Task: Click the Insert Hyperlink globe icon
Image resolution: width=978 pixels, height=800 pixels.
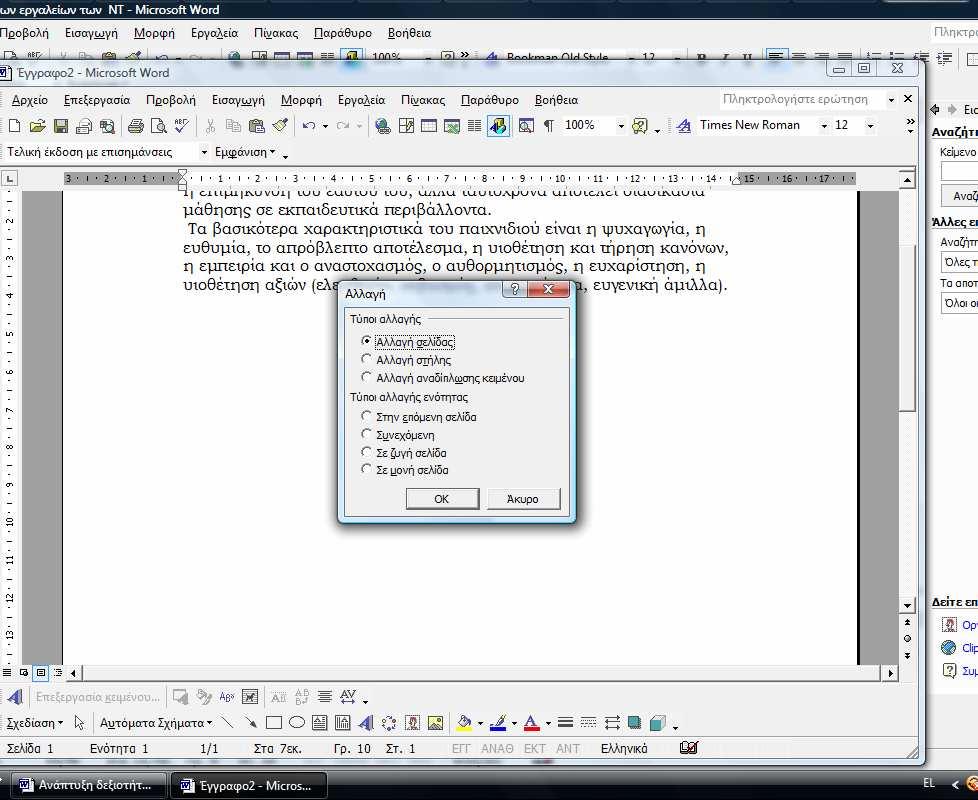Action: click(x=382, y=126)
